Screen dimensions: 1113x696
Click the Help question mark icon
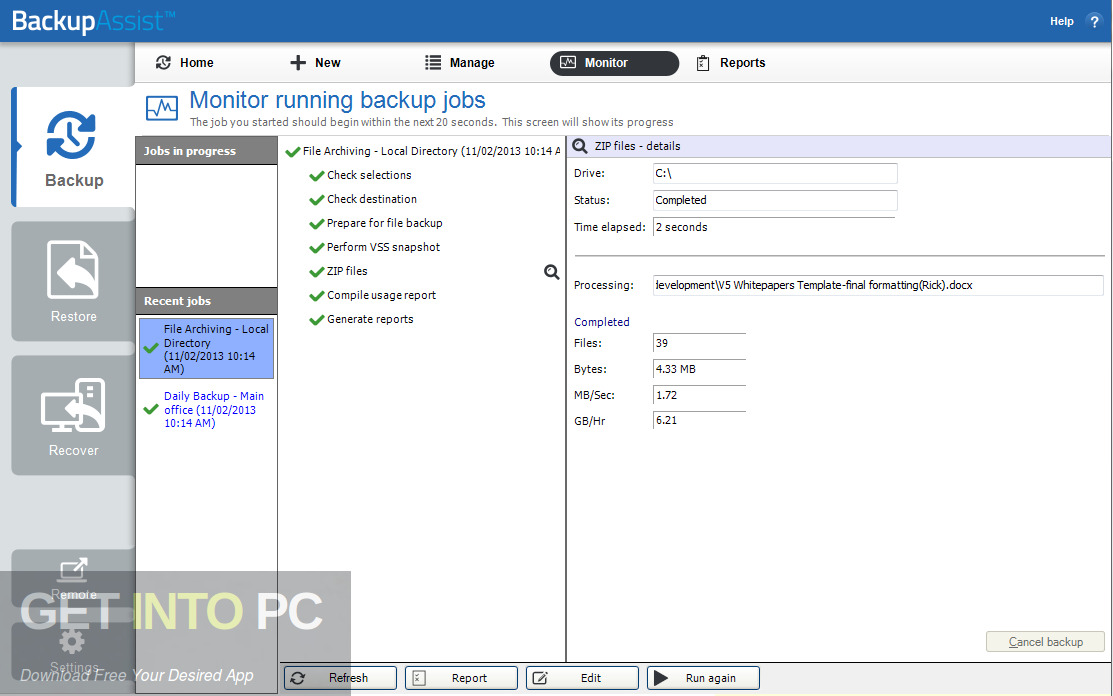pos(1094,21)
